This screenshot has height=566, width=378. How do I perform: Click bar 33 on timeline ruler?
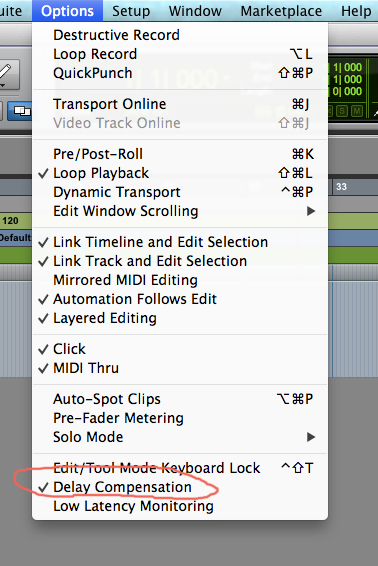[x=341, y=187]
